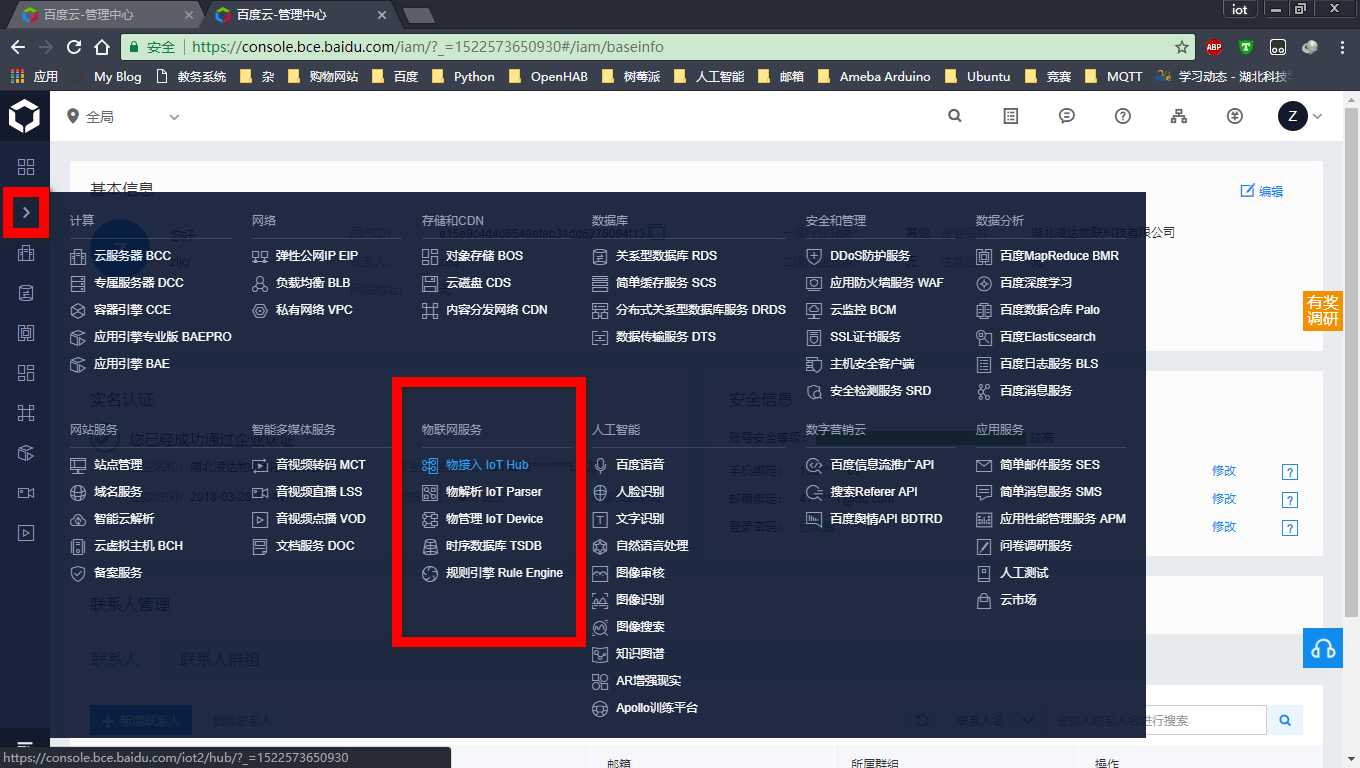1360x768 pixels.
Task: Open the 有奖调研 survey badge
Action: coord(1322,311)
